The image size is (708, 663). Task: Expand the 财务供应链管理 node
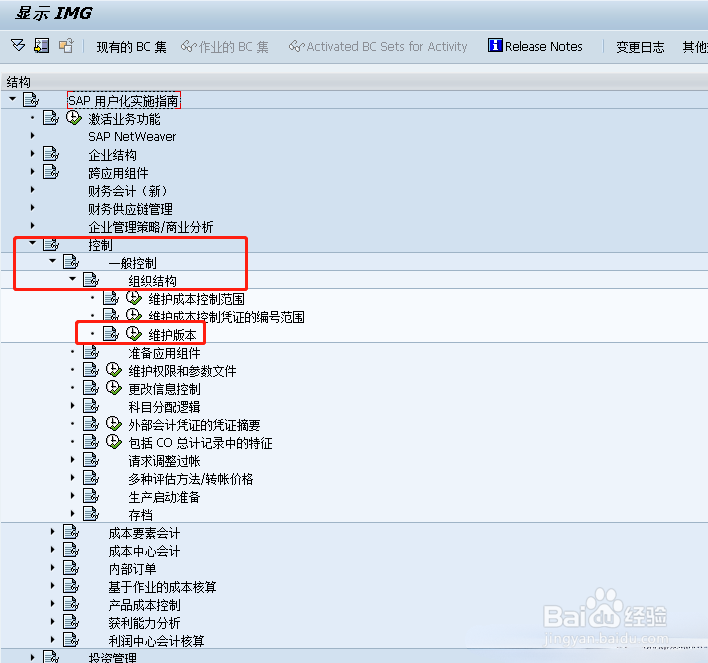pyautogui.click(x=32, y=208)
